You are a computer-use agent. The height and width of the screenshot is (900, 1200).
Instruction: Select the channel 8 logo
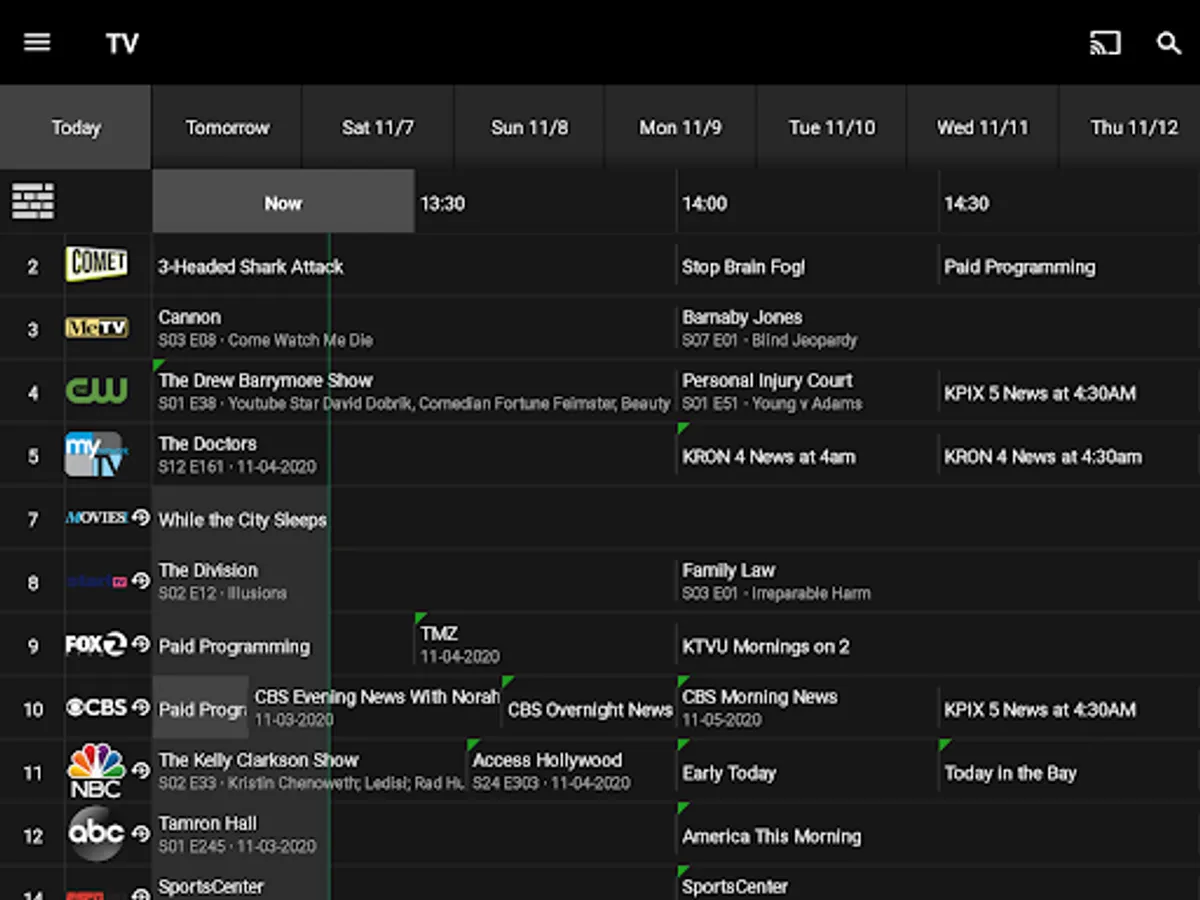(x=97, y=581)
